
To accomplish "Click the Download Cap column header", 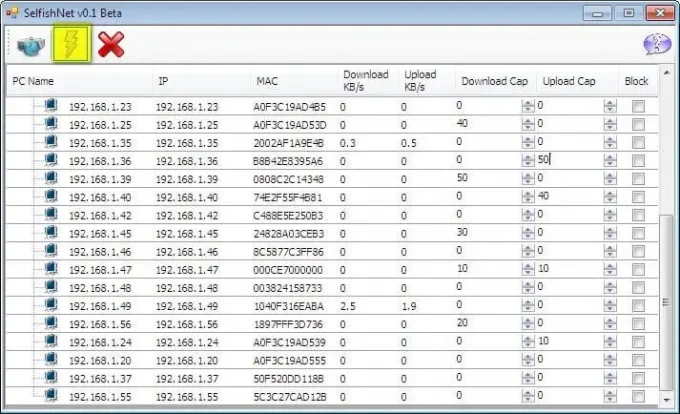I will tap(496, 81).
